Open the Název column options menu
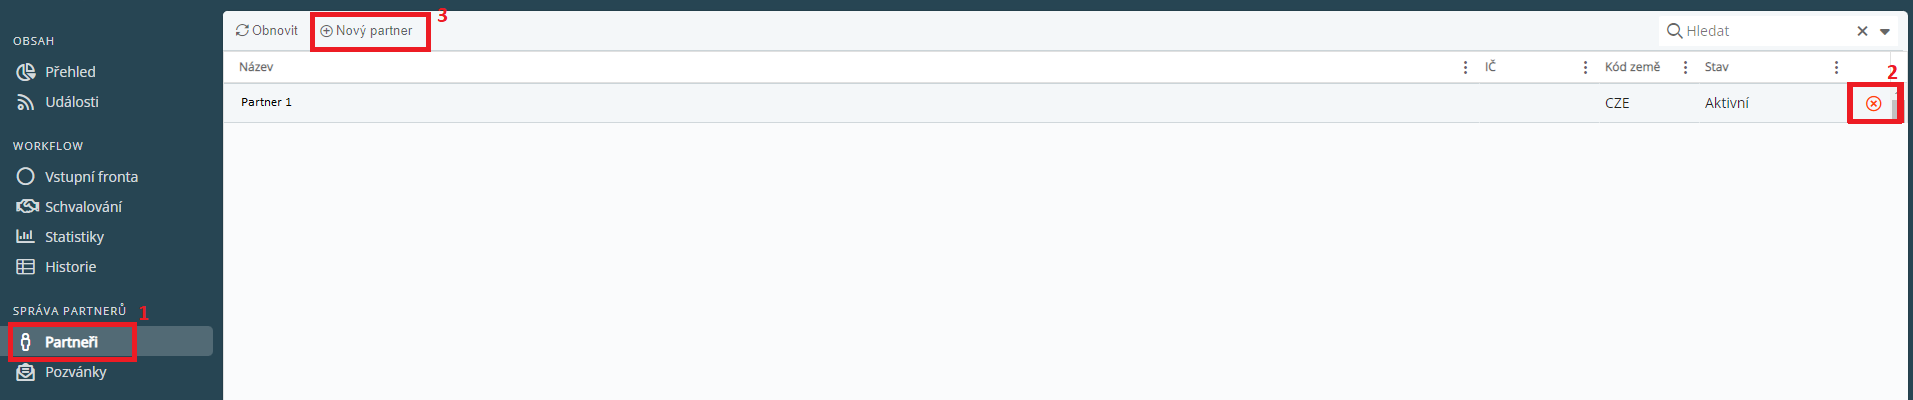The width and height of the screenshot is (1913, 400). [x=1465, y=67]
